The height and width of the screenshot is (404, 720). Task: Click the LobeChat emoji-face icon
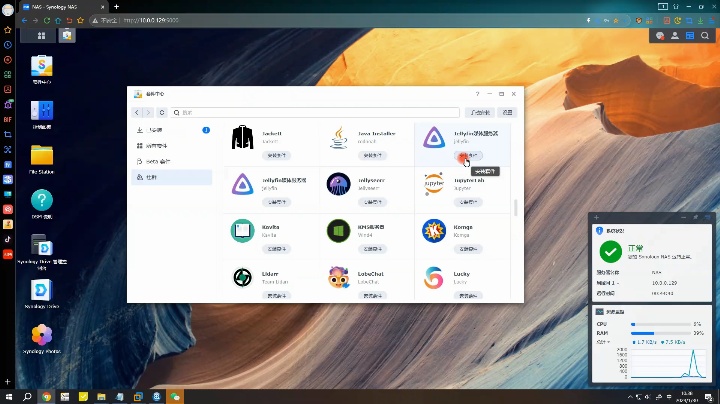click(338, 278)
